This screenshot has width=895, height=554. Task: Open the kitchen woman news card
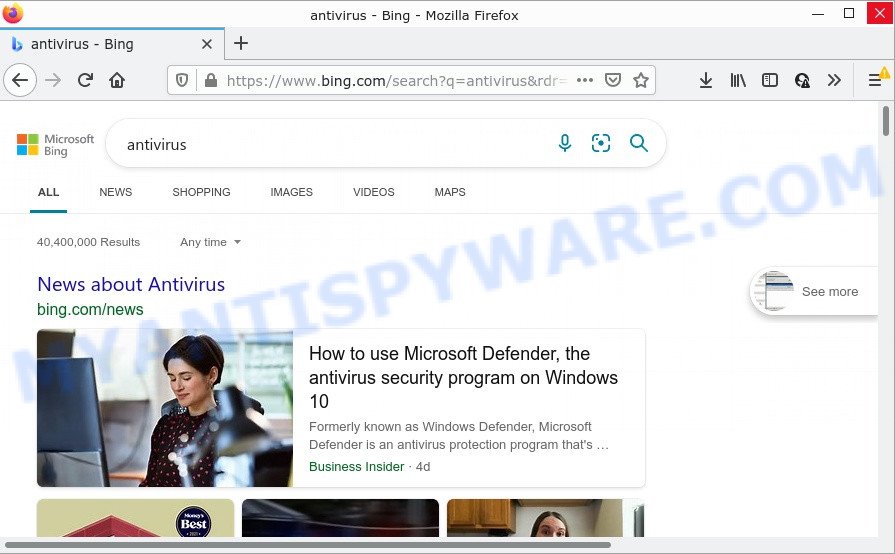tap(545, 518)
